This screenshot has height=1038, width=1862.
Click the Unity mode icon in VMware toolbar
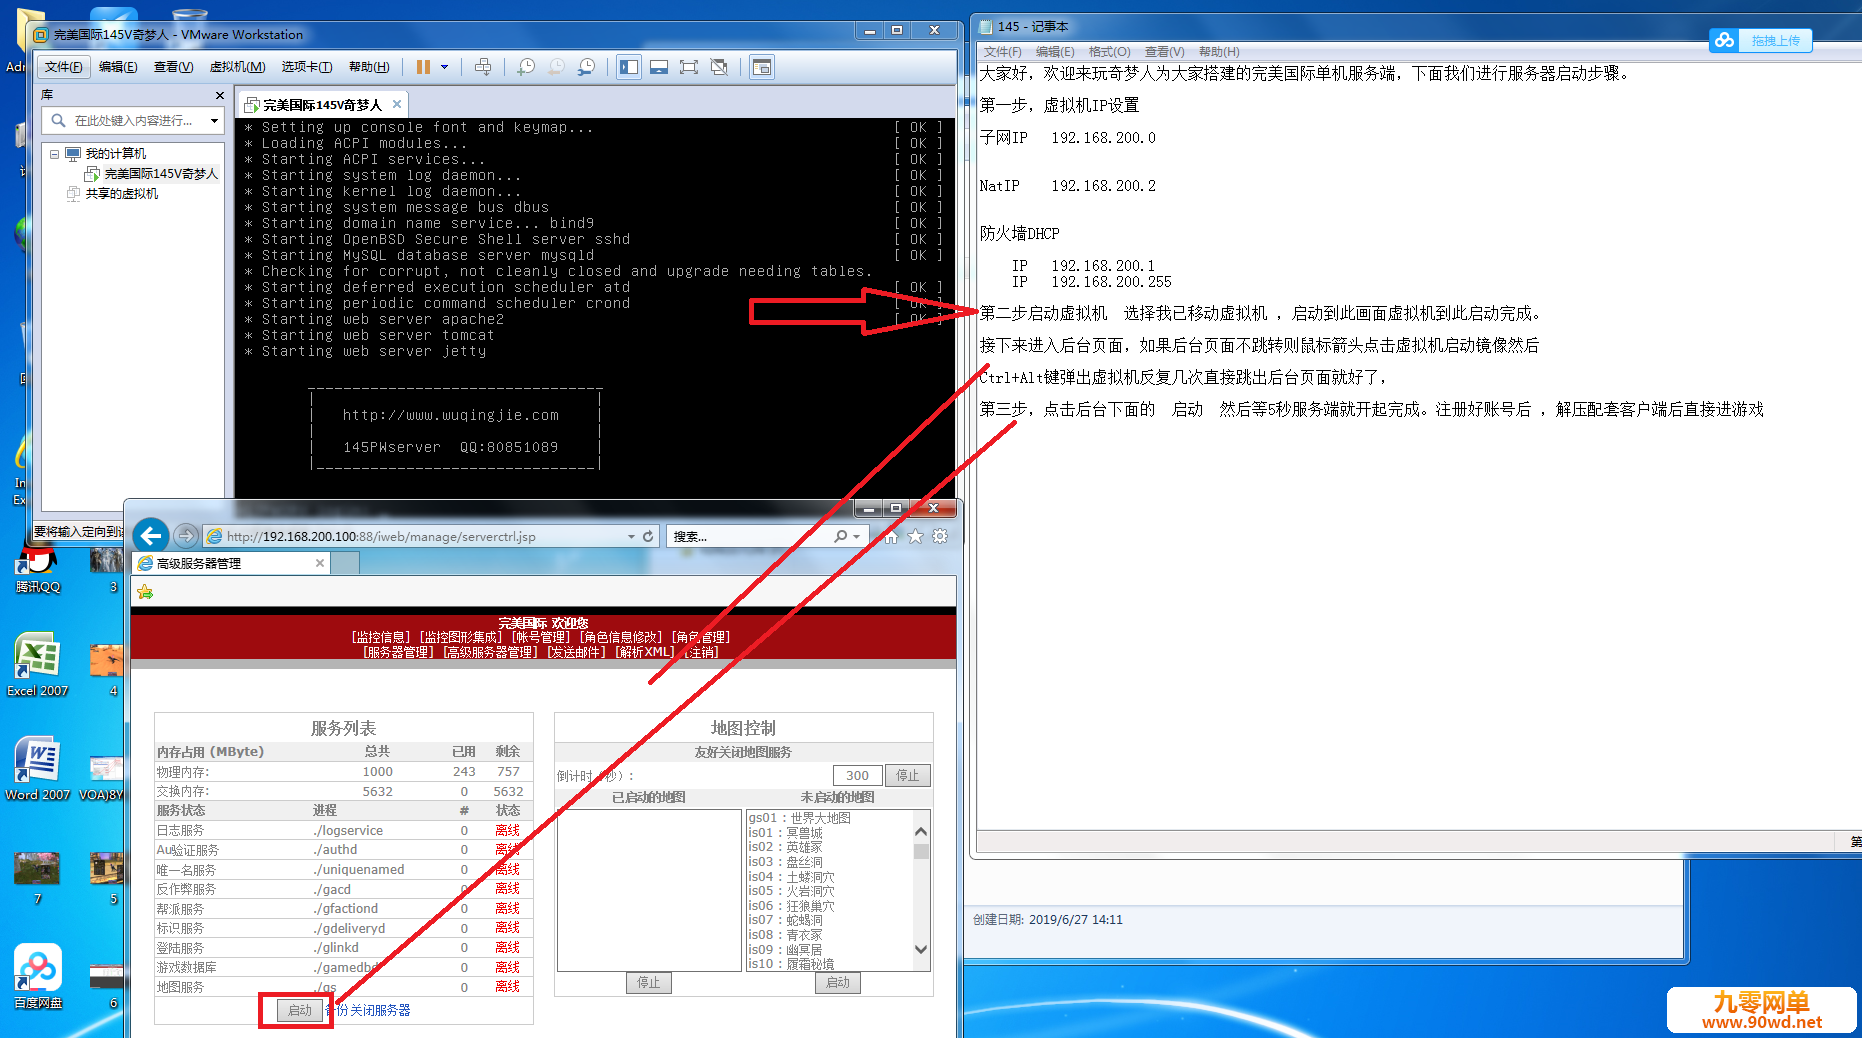coord(719,67)
